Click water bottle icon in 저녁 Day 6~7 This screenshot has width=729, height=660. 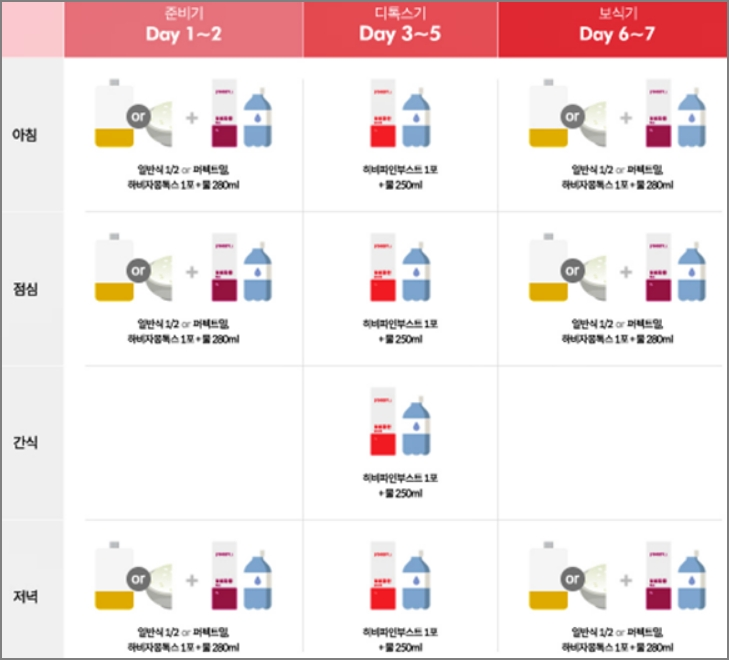click(691, 578)
